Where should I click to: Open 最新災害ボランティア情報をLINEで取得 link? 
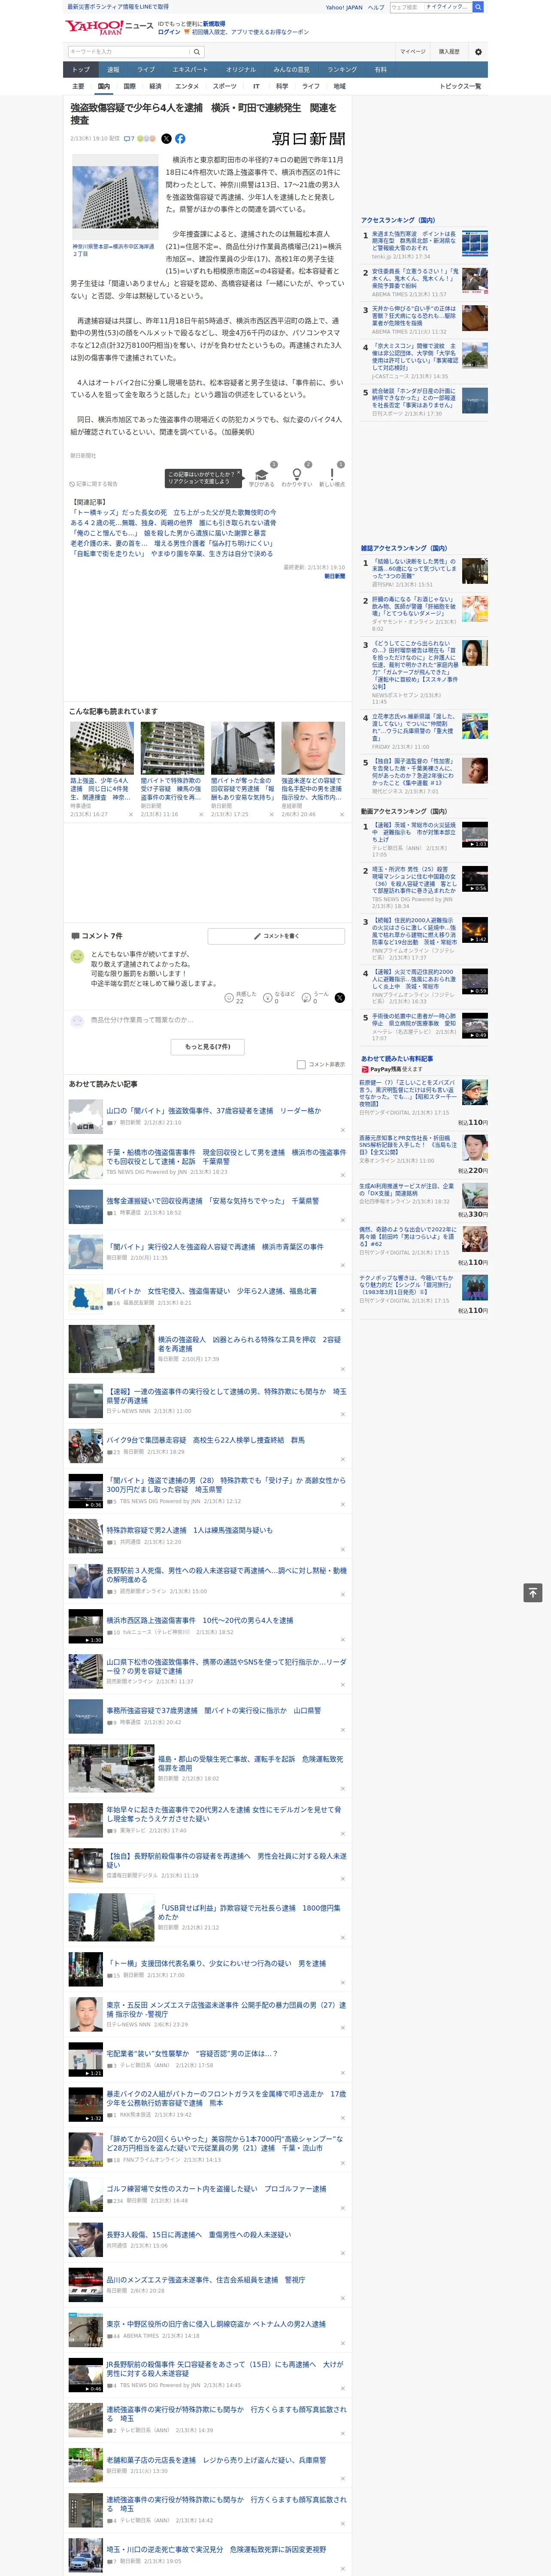click(118, 7)
